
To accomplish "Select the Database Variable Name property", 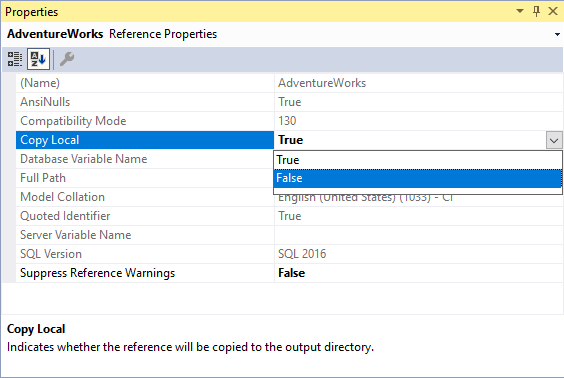I will (x=145, y=159).
